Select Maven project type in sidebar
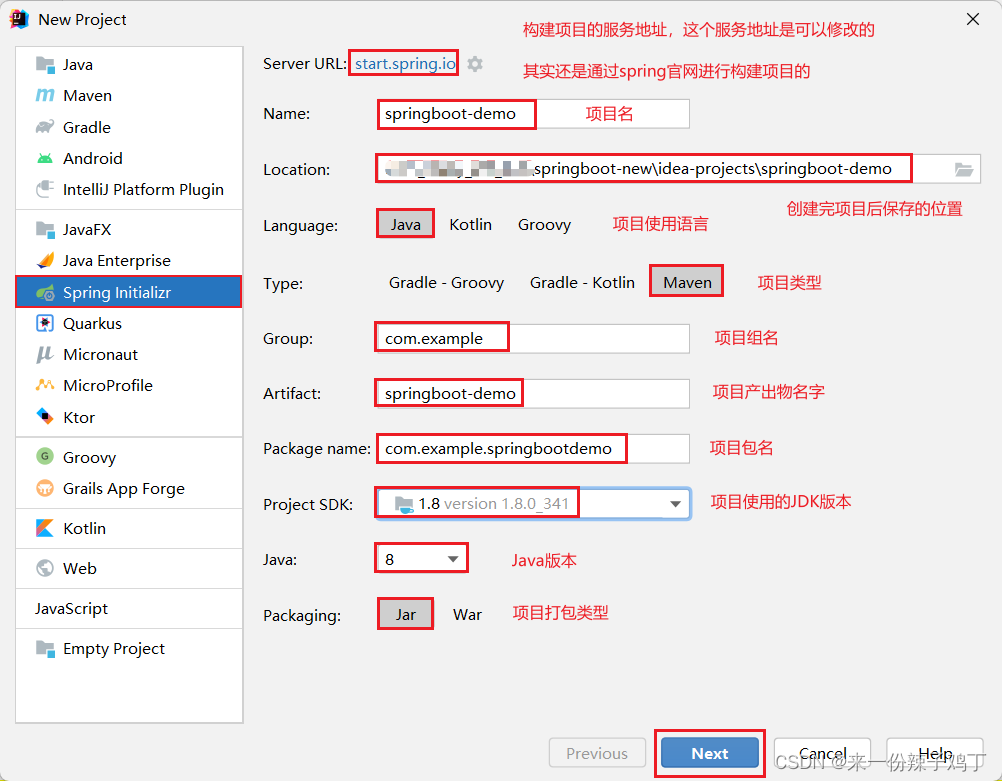Viewport: 1002px width, 781px height. 129,95
